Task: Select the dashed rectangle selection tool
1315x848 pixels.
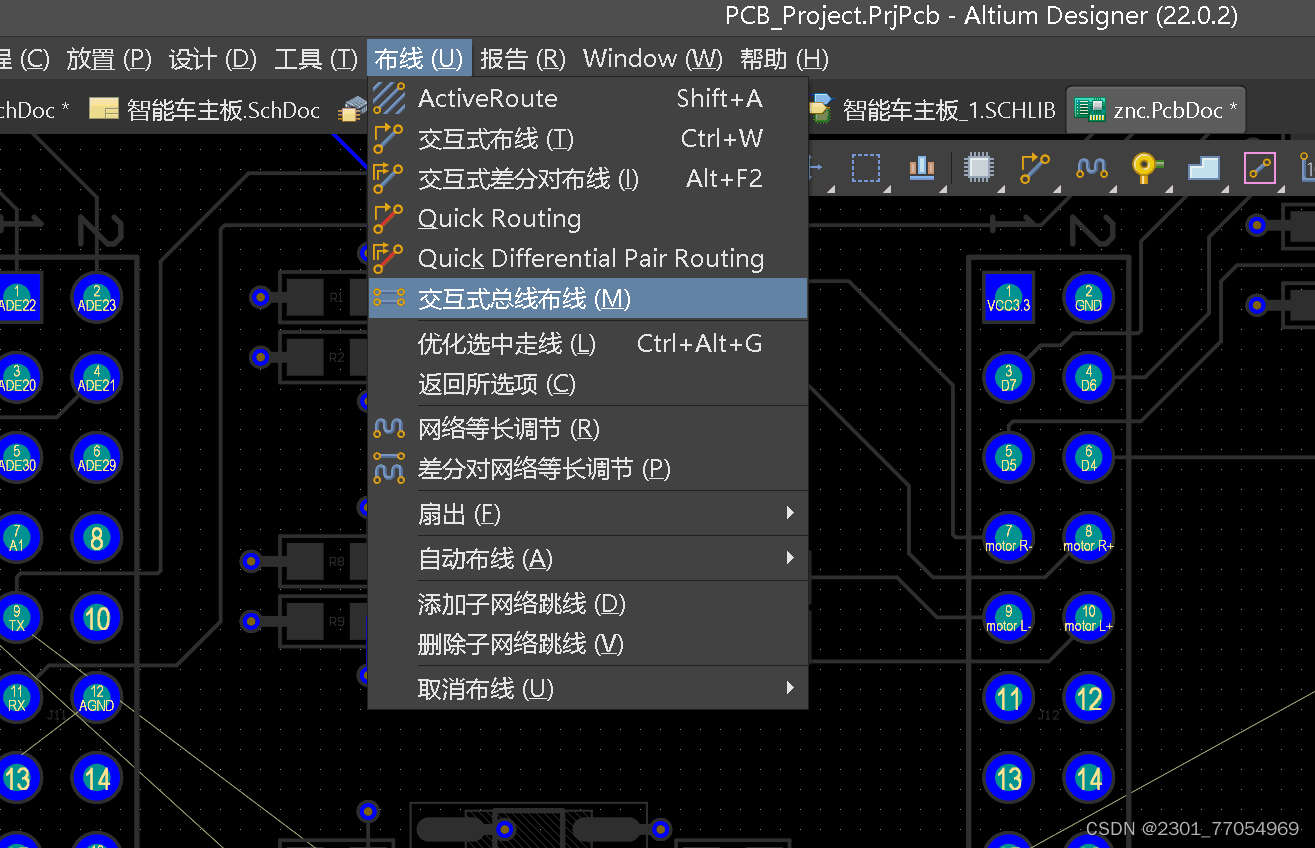Action: 865,168
